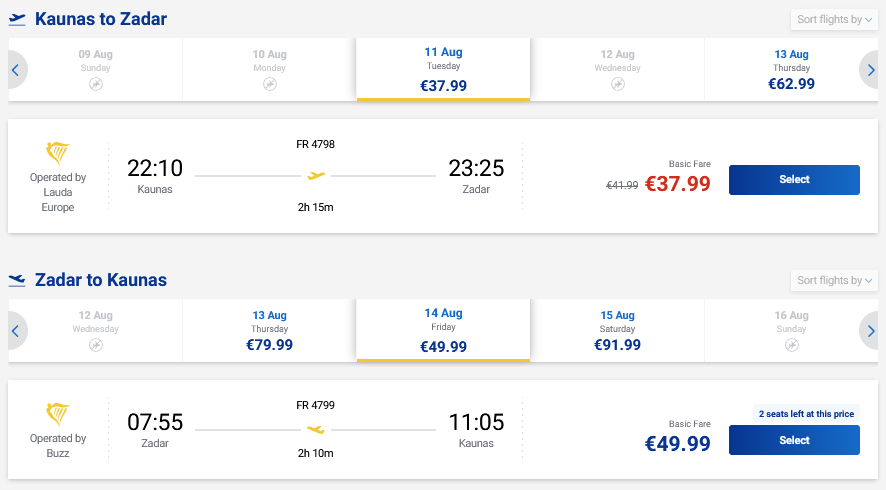Click the no-flight icon under 09 Aug Sunday

click(96, 85)
